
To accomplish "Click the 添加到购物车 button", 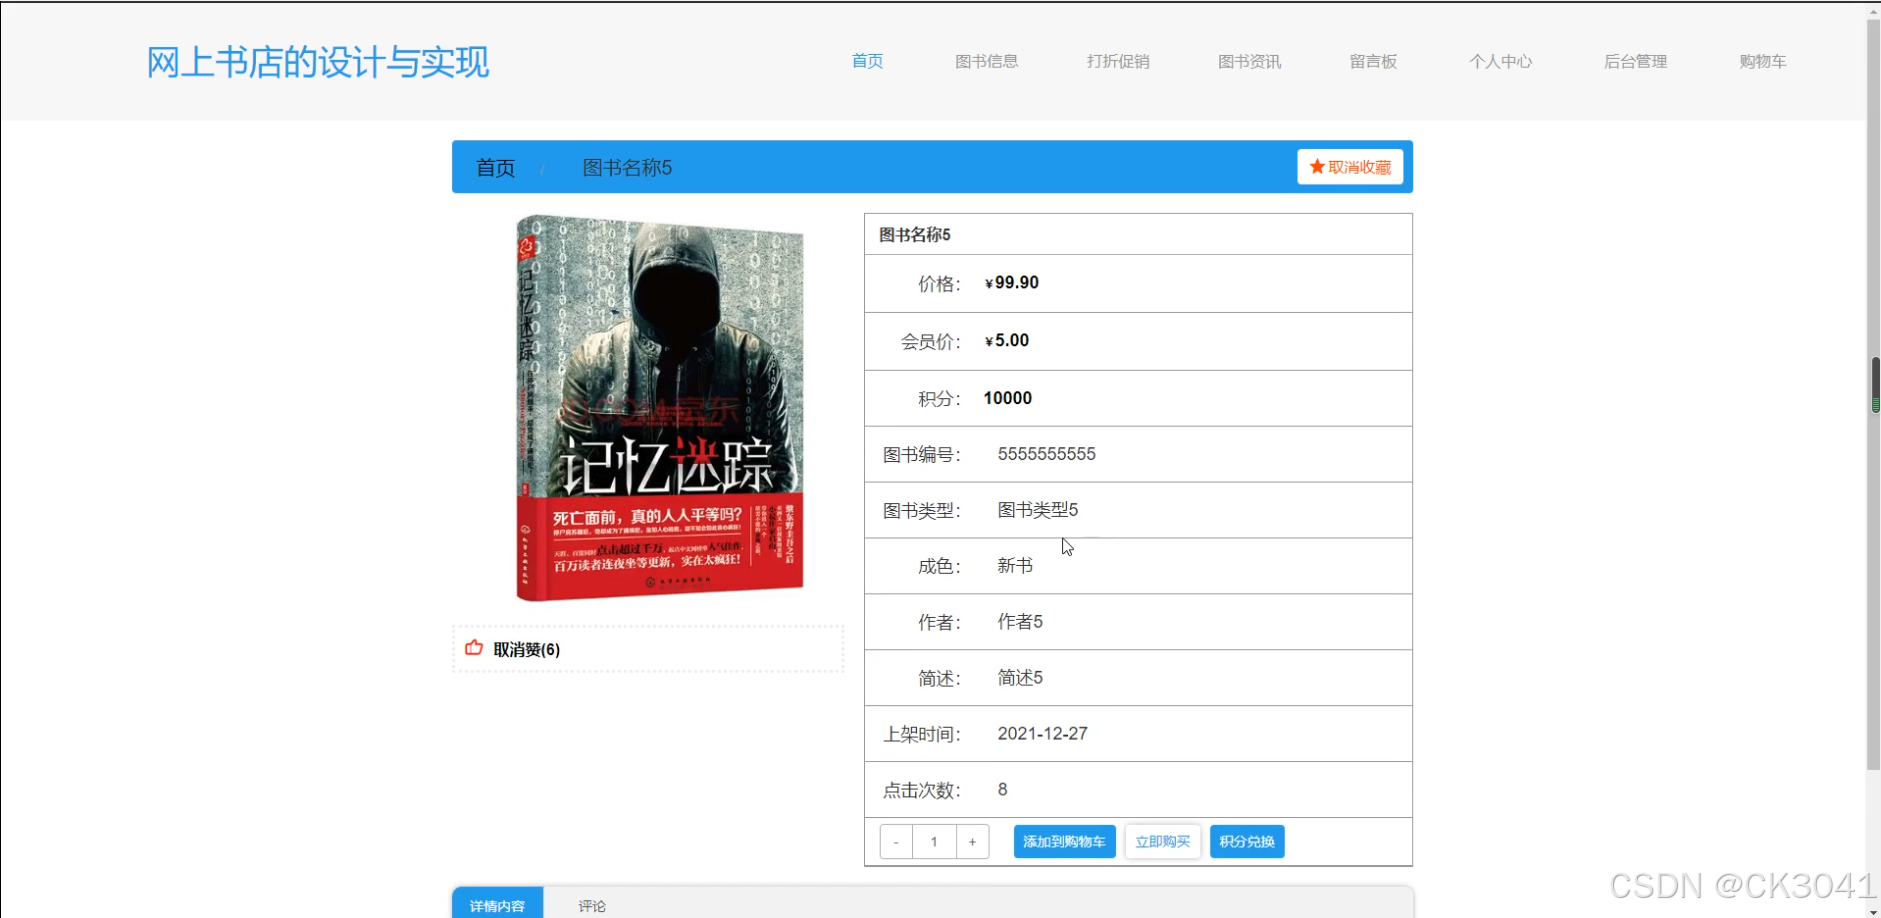I will [1064, 841].
